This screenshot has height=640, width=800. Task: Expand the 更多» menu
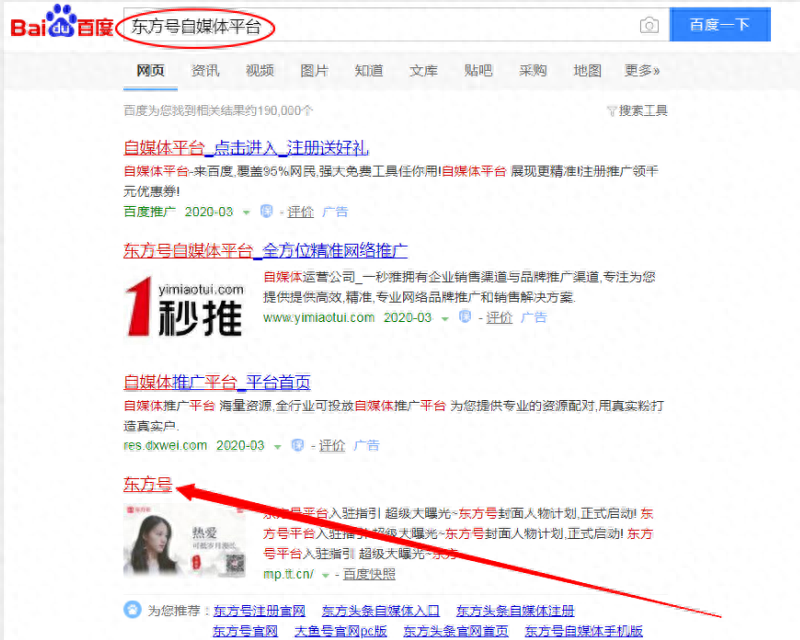tap(642, 70)
